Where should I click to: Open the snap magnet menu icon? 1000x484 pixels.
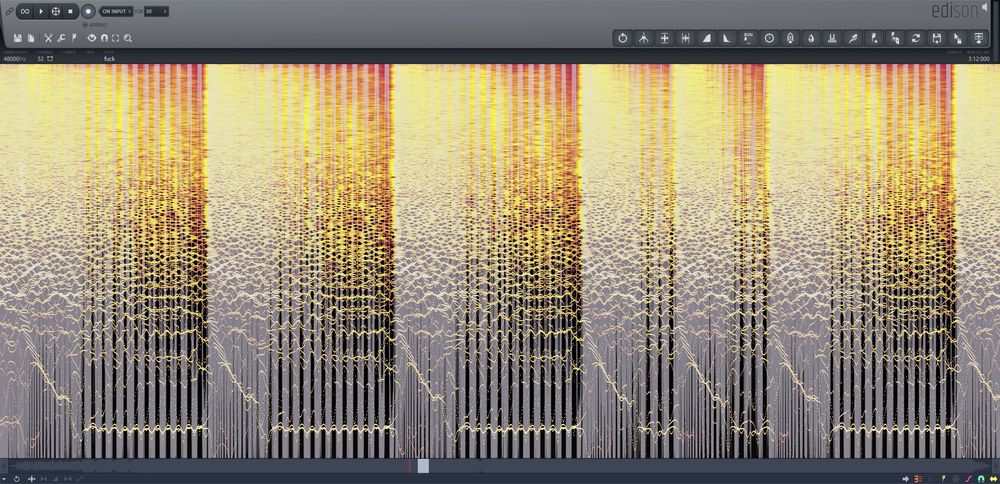[104, 38]
